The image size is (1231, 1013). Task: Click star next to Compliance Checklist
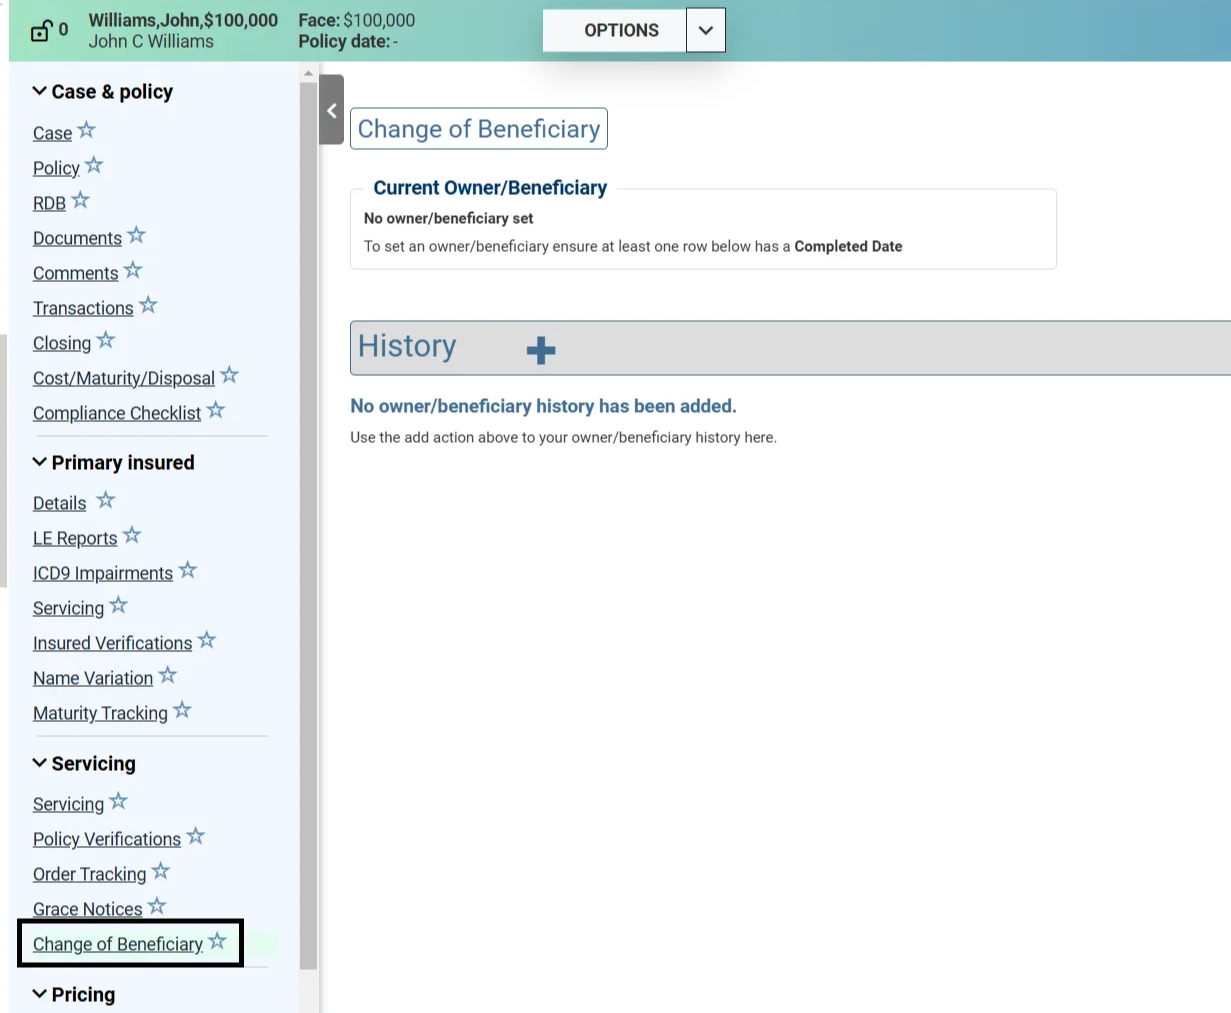coord(216,411)
